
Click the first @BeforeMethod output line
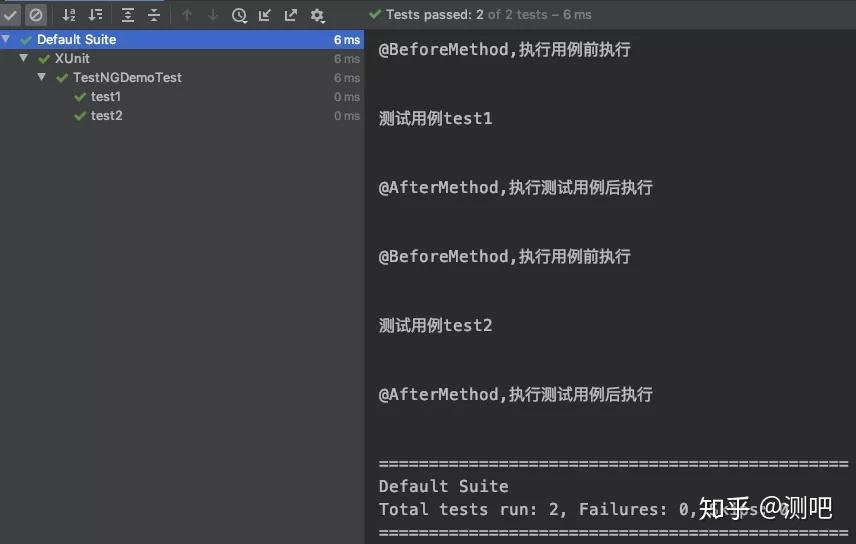pyautogui.click(x=504, y=50)
